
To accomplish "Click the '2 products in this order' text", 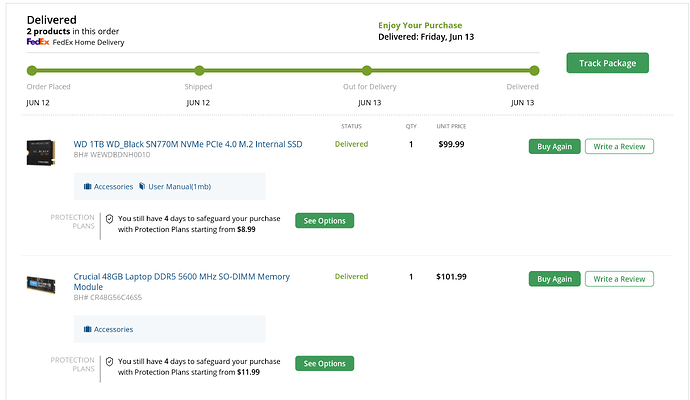I will point(73,31).
